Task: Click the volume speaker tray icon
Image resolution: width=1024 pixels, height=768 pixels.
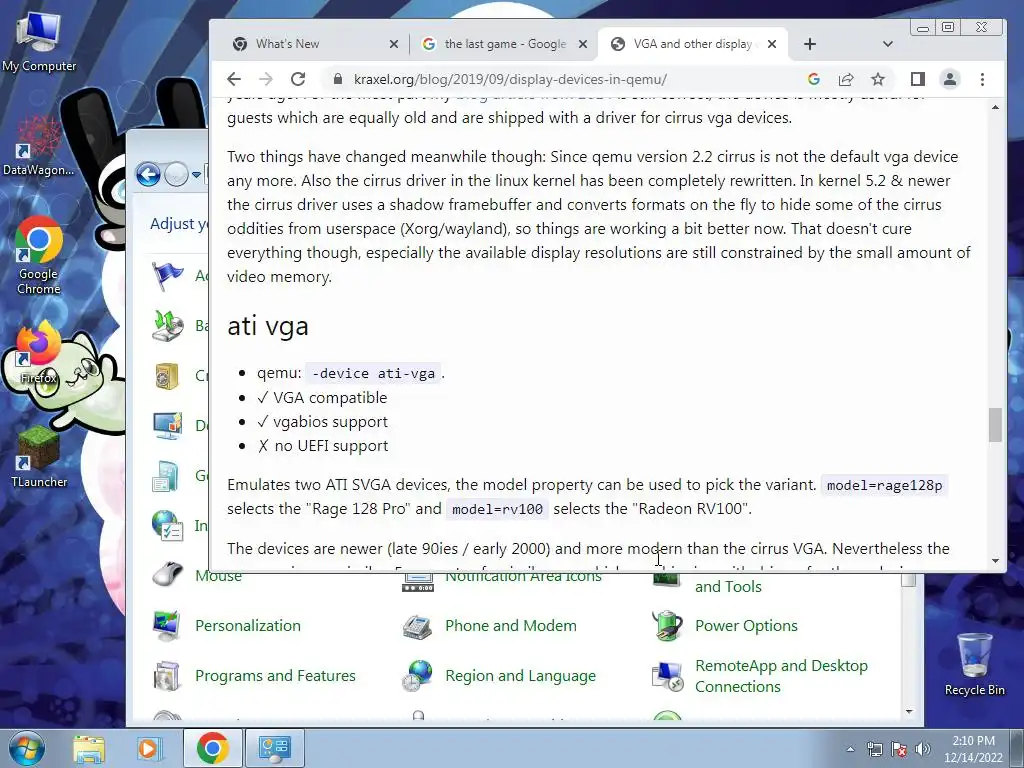Action: 923,750
